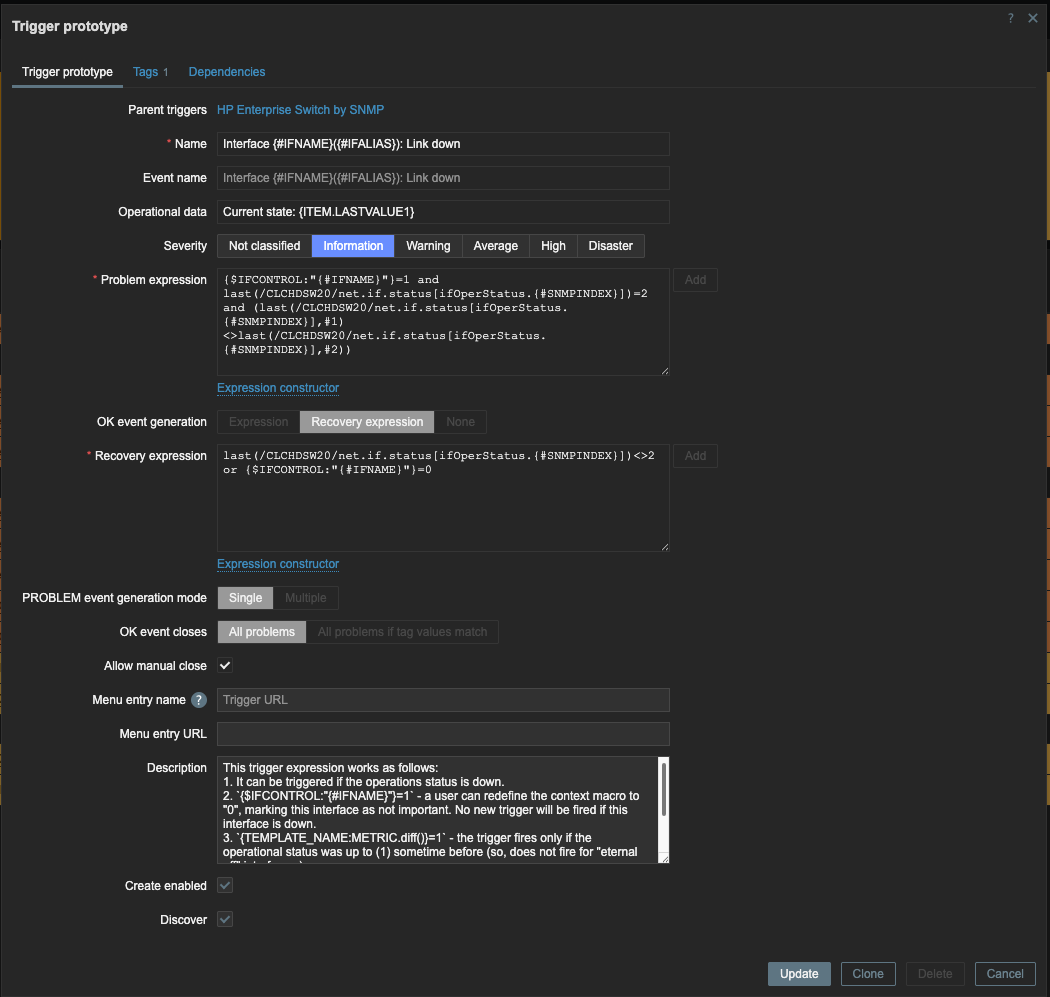This screenshot has height=997, width=1050.
Task: Click inside the Problem expression textarea
Action: (443, 322)
